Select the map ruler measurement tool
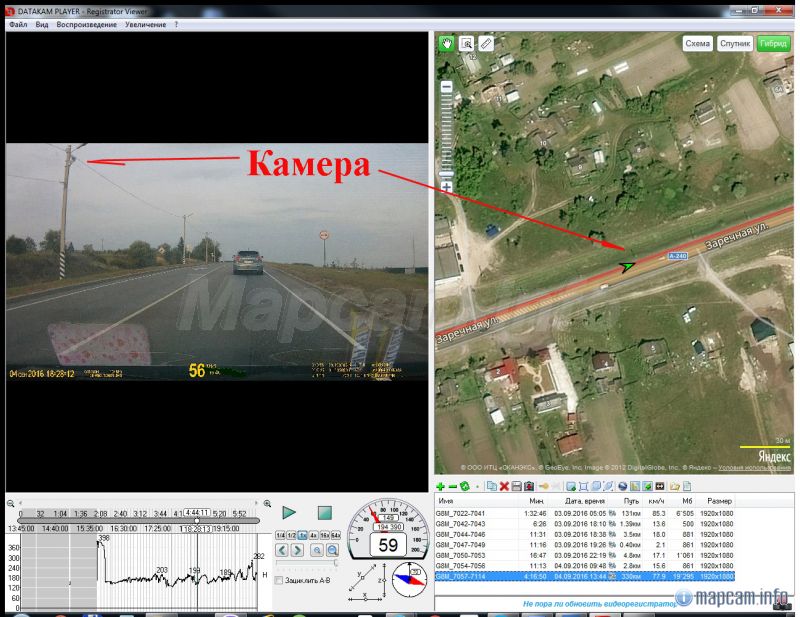The width and height of the screenshot is (800, 617). tap(486, 43)
